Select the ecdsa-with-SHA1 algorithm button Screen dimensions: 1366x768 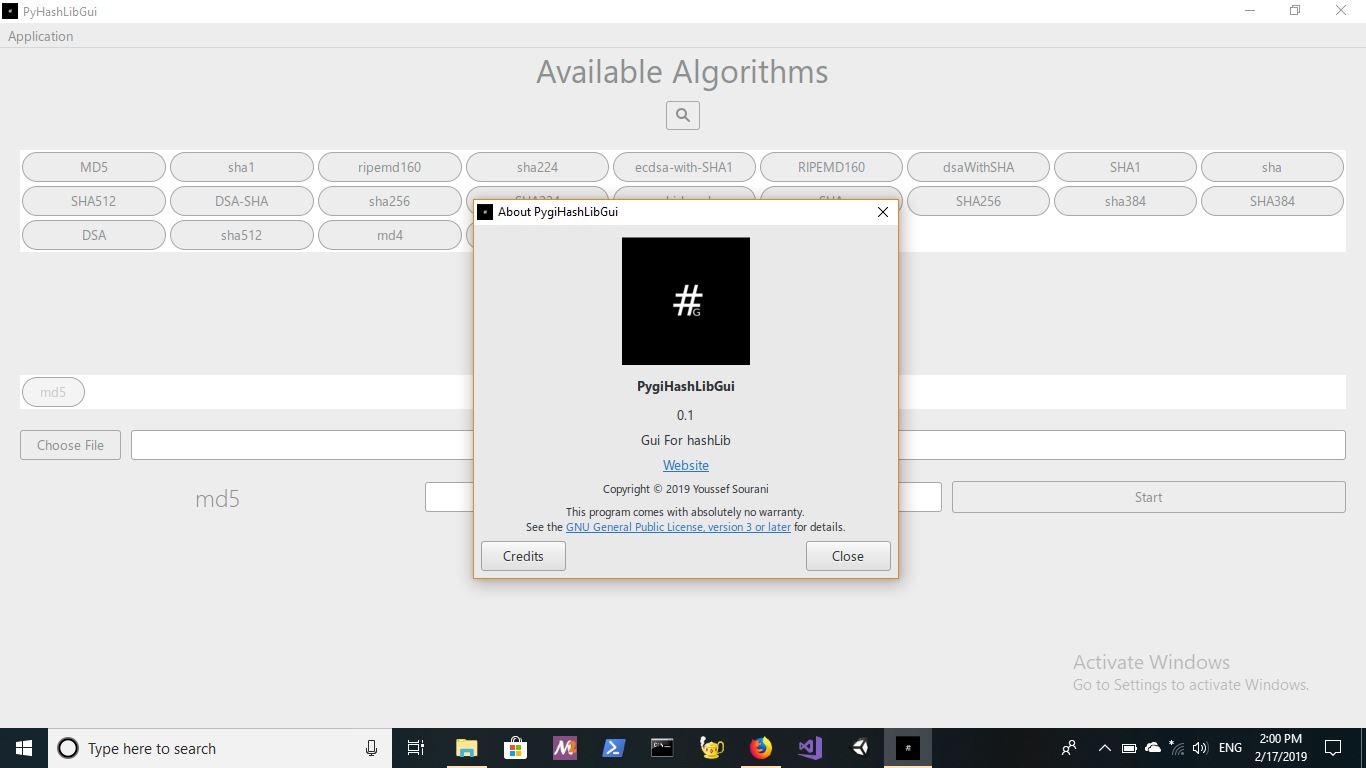(683, 167)
